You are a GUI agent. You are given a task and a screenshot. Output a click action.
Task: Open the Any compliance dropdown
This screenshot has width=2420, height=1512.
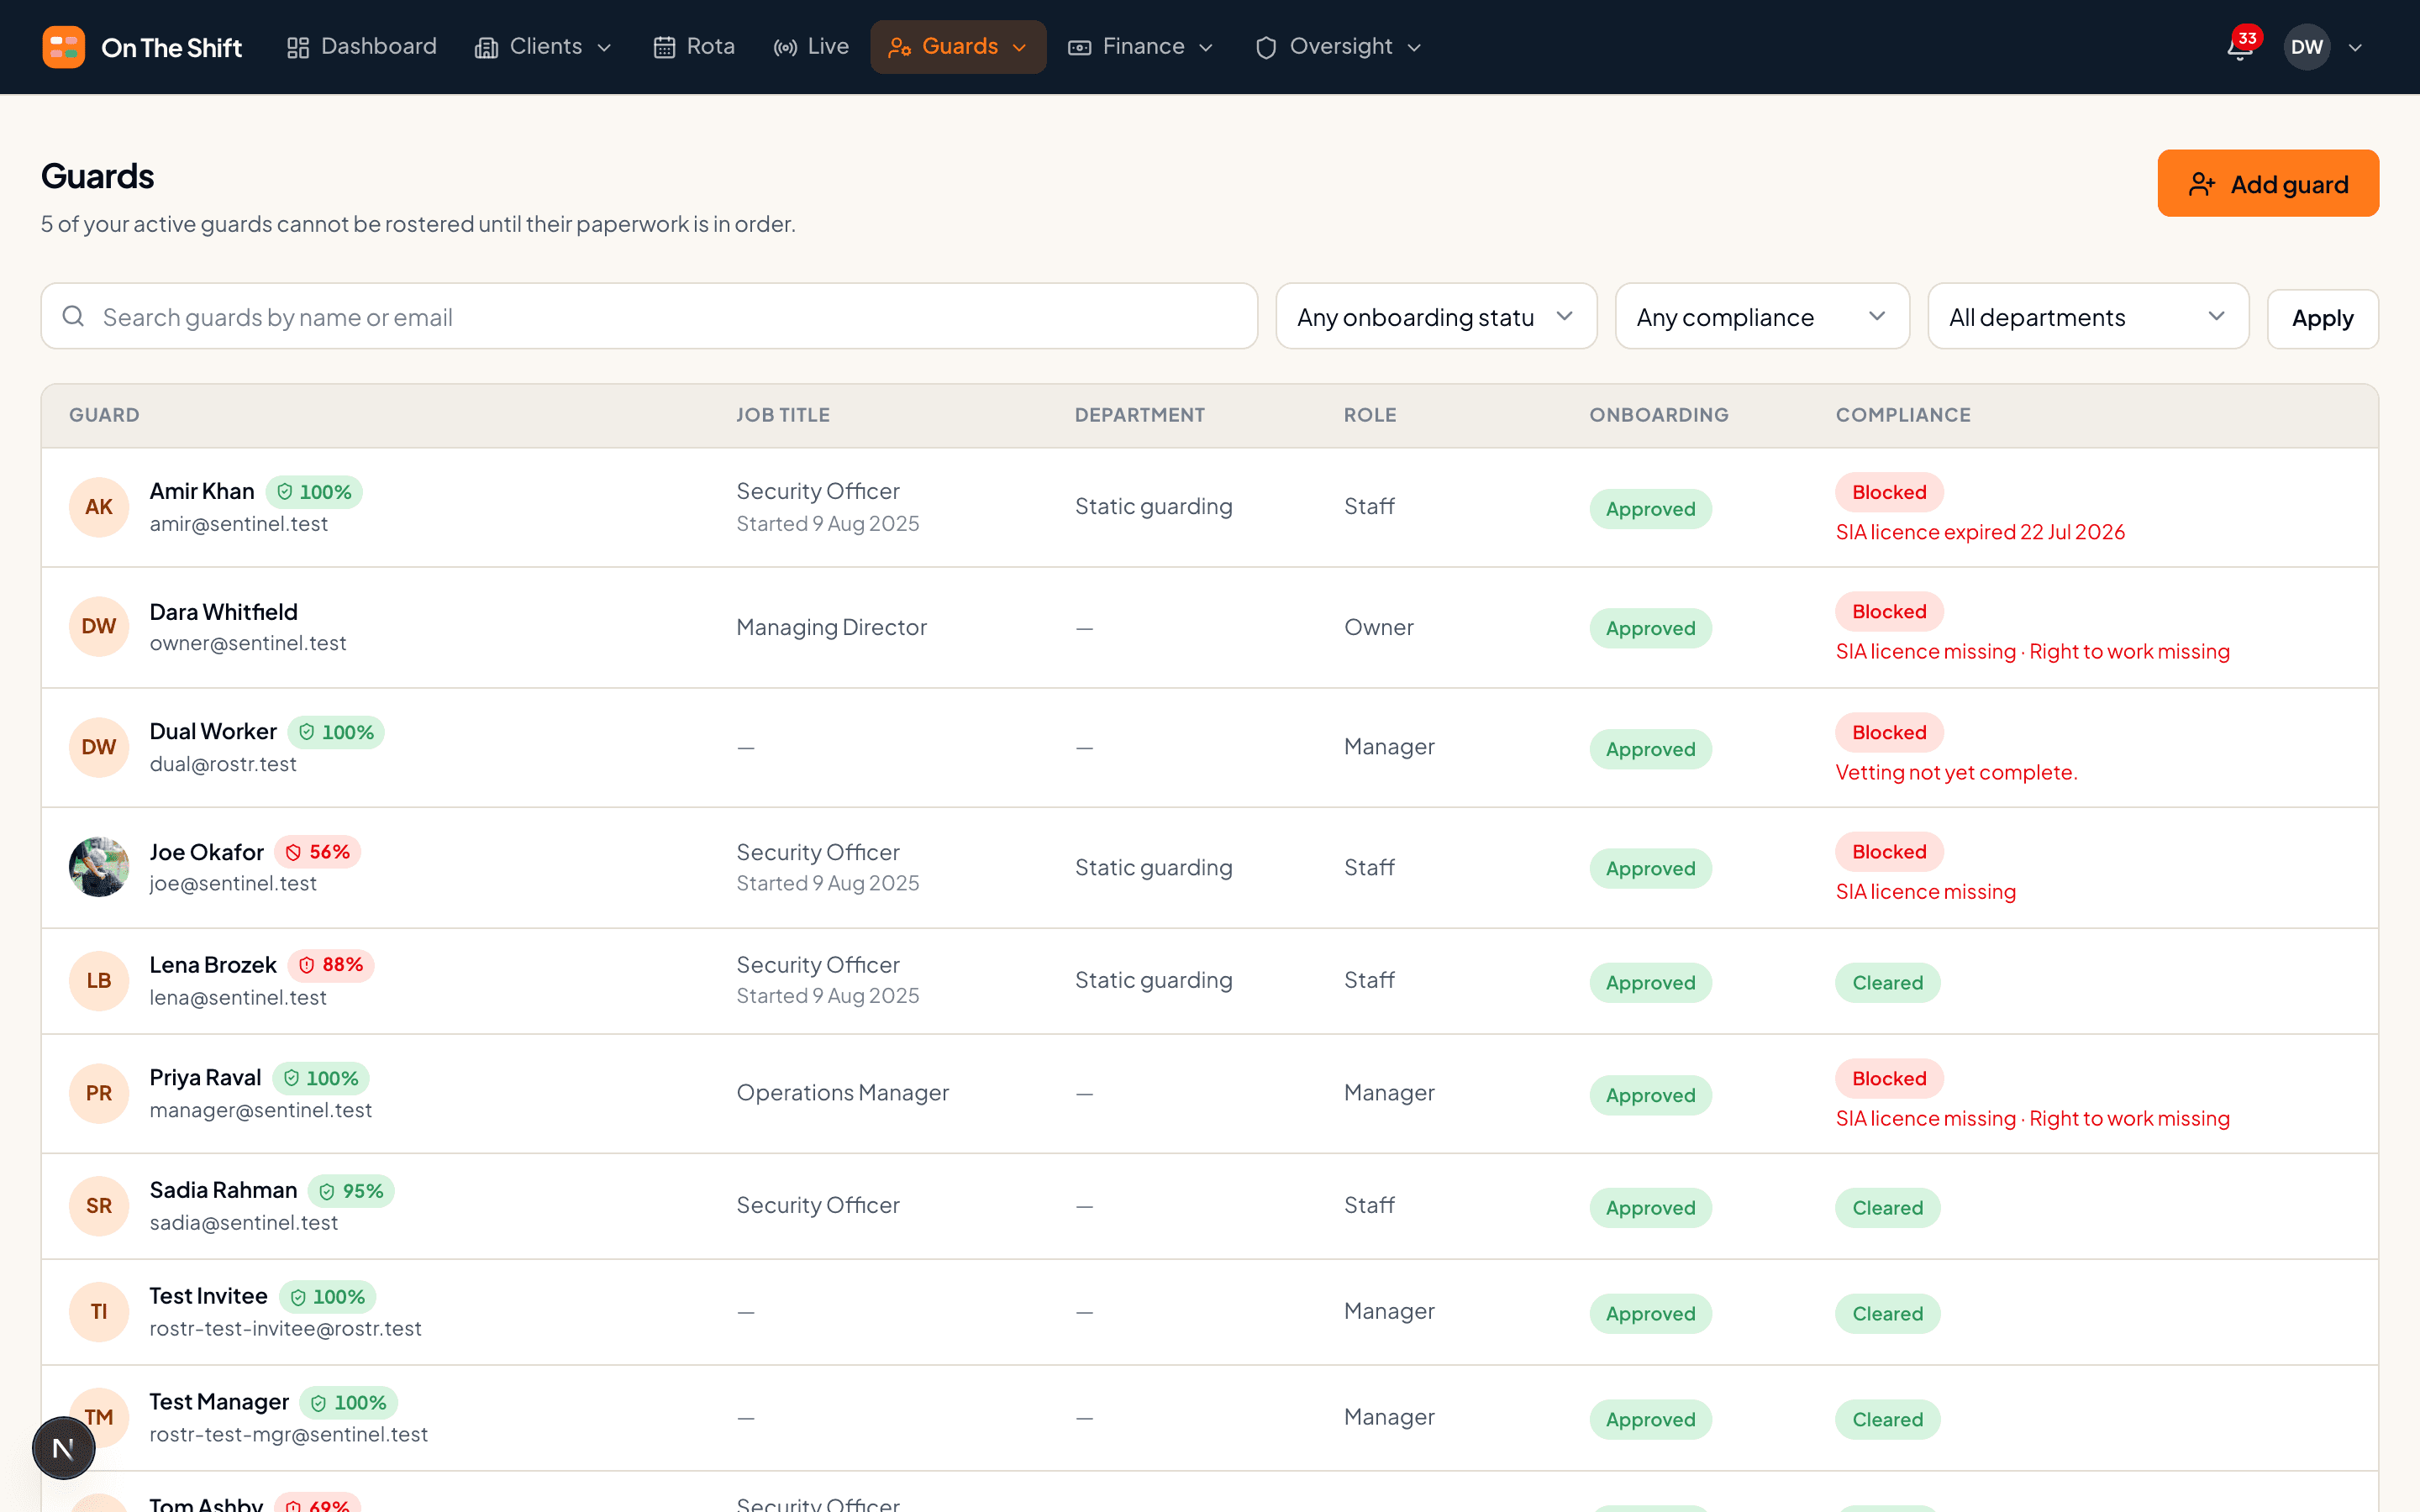(1762, 316)
